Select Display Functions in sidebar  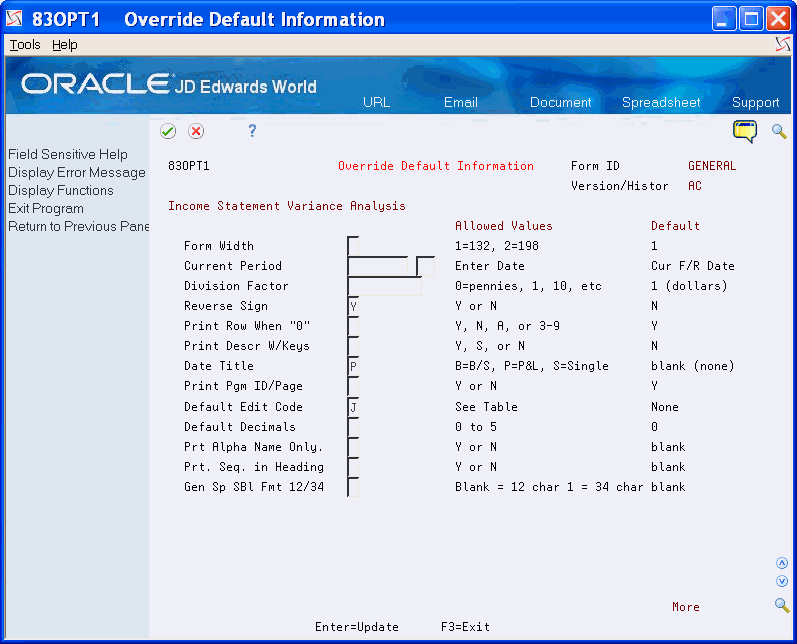pyautogui.click(x=60, y=190)
